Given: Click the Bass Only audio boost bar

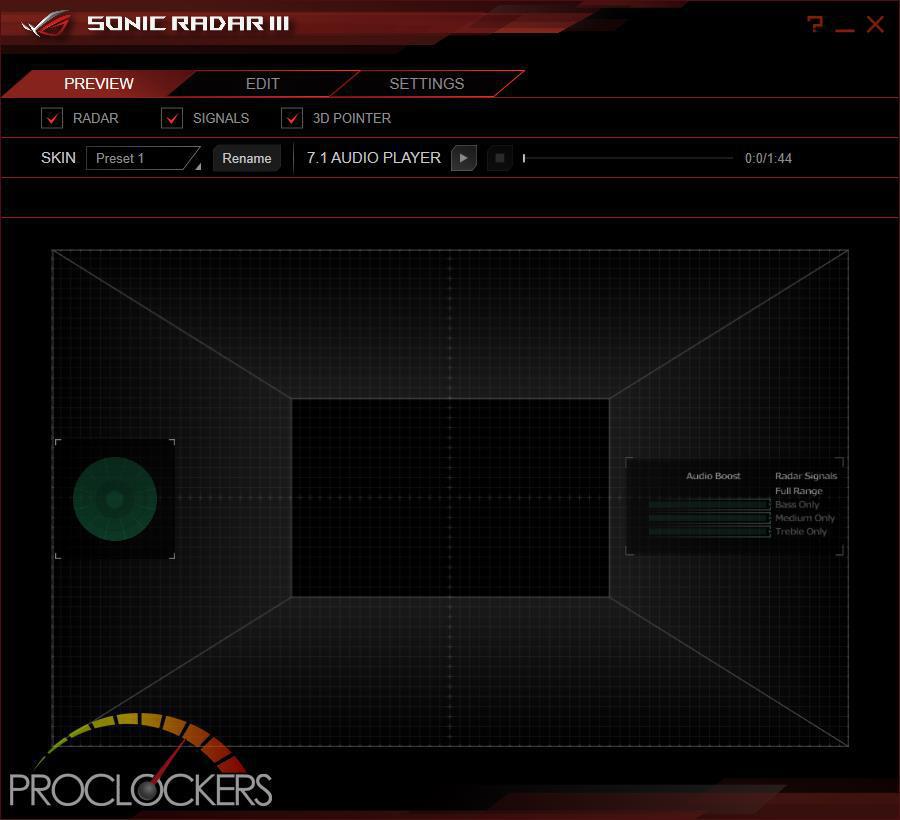Looking at the screenshot, I should tap(709, 504).
